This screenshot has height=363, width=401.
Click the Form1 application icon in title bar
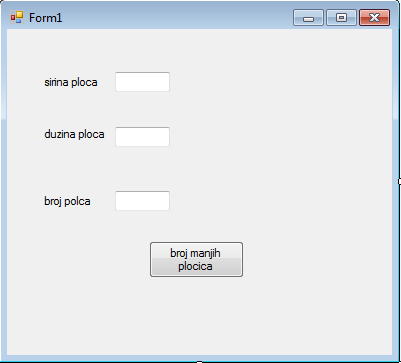pyautogui.click(x=17, y=17)
